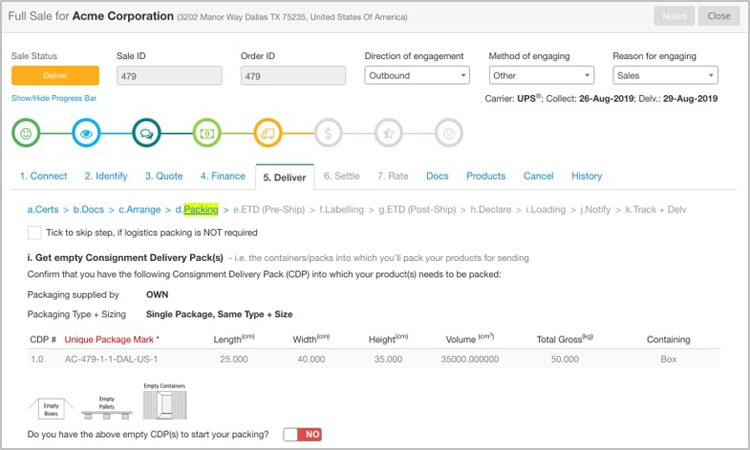Image resolution: width=750 pixels, height=450 pixels.
Task: Go to the f.Labelling step
Action: coord(342,209)
